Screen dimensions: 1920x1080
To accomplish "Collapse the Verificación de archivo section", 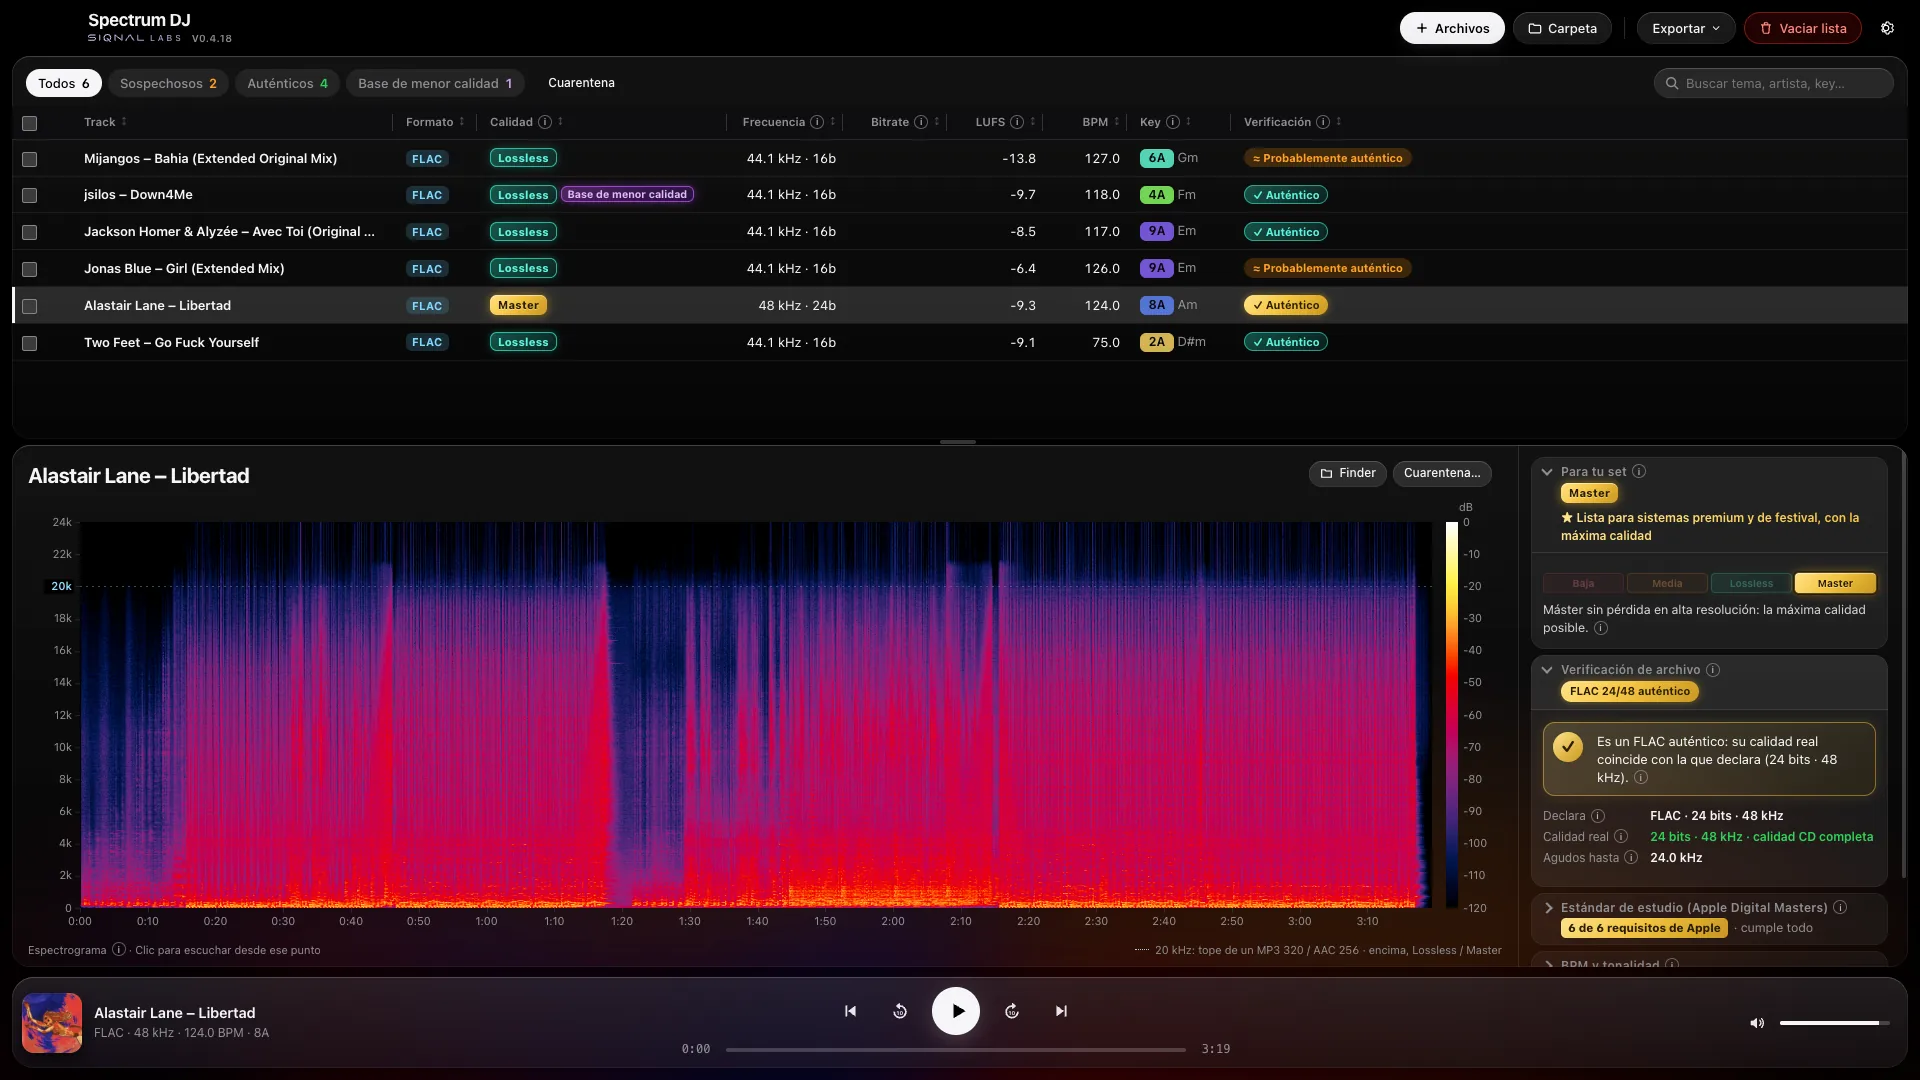I will [1547, 670].
